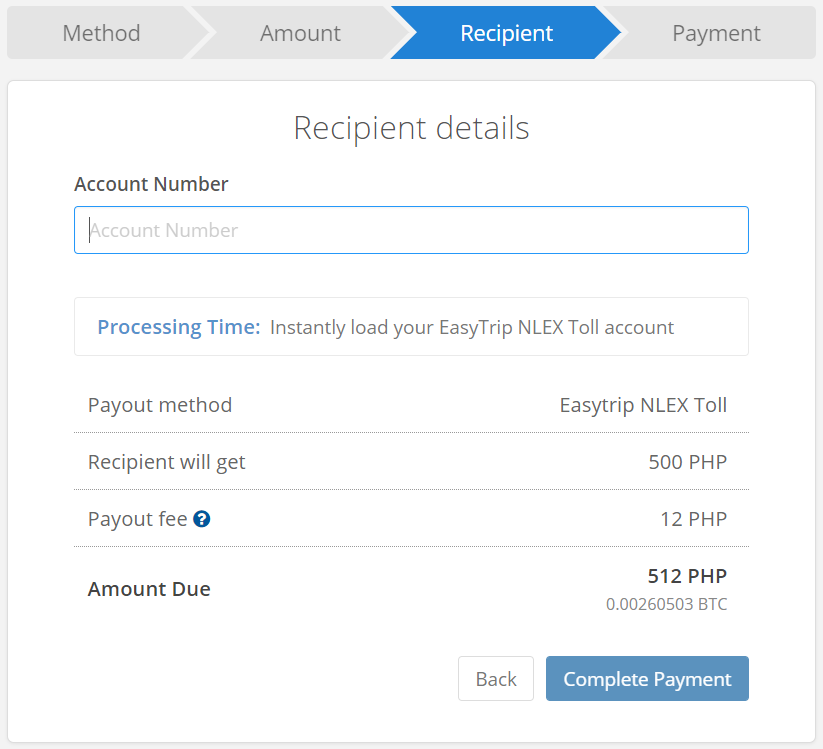Focus the Account Number input field
The height and width of the screenshot is (749, 823).
click(412, 230)
